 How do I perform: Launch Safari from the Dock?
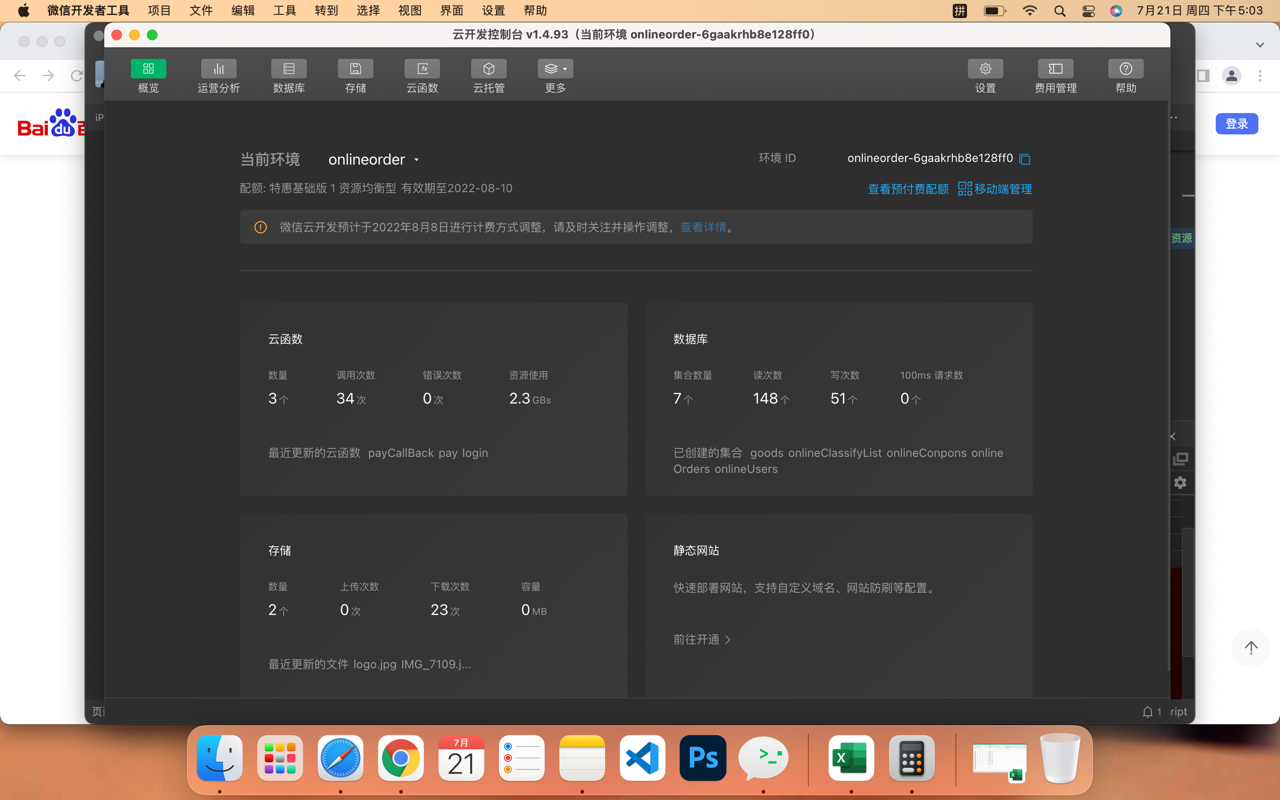click(341, 758)
